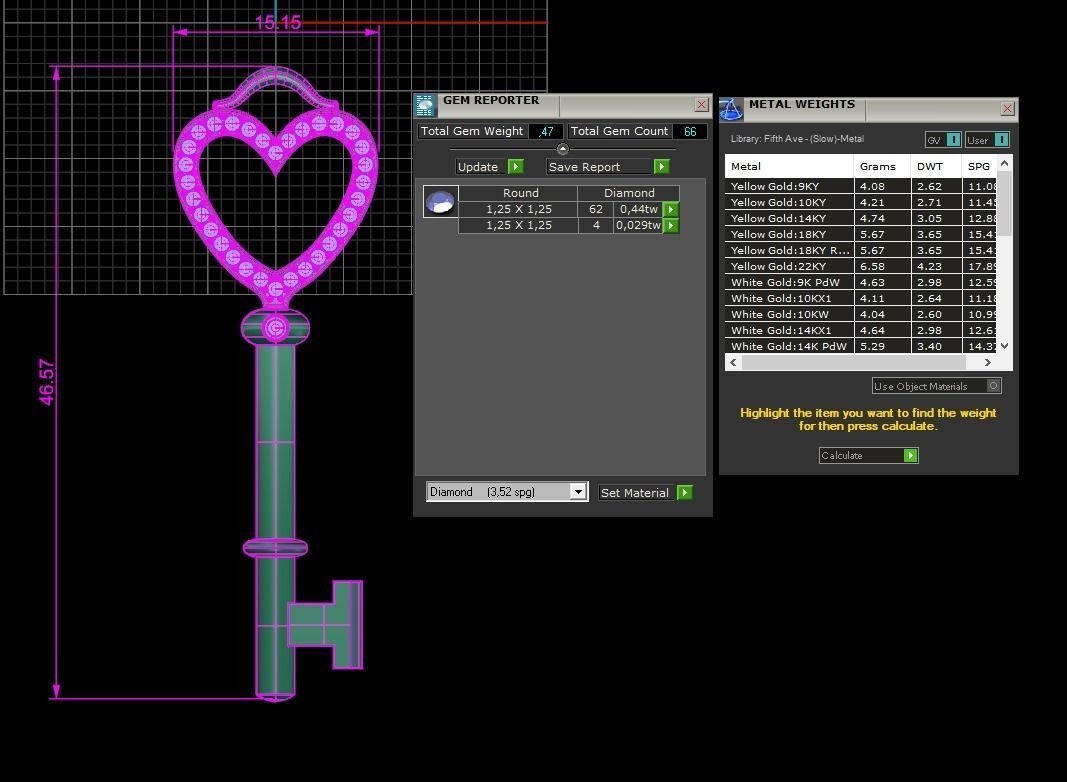This screenshot has width=1067, height=782.
Task: Close the Gem Reporter panel
Action: [702, 104]
